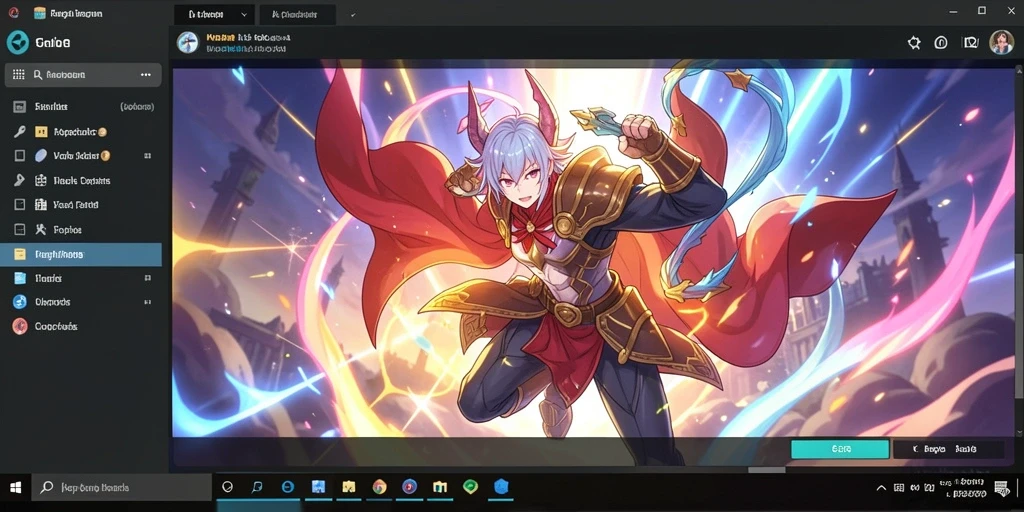This screenshot has height=512, width=1024.
Task: Click the three-dots menu in sidebar search bar
Action: [x=146, y=74]
